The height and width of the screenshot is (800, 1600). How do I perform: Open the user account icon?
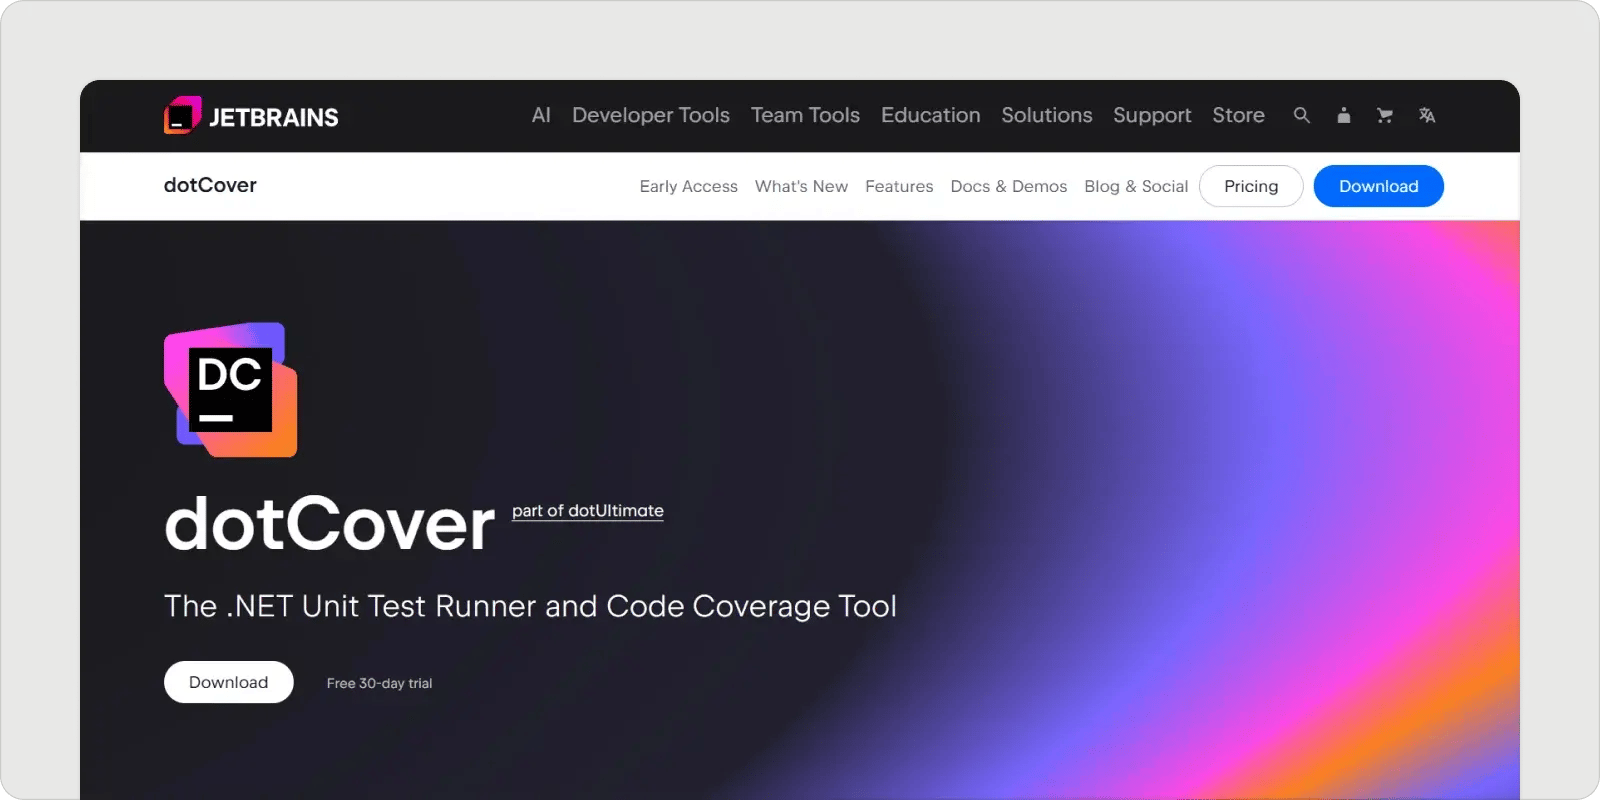[1344, 116]
